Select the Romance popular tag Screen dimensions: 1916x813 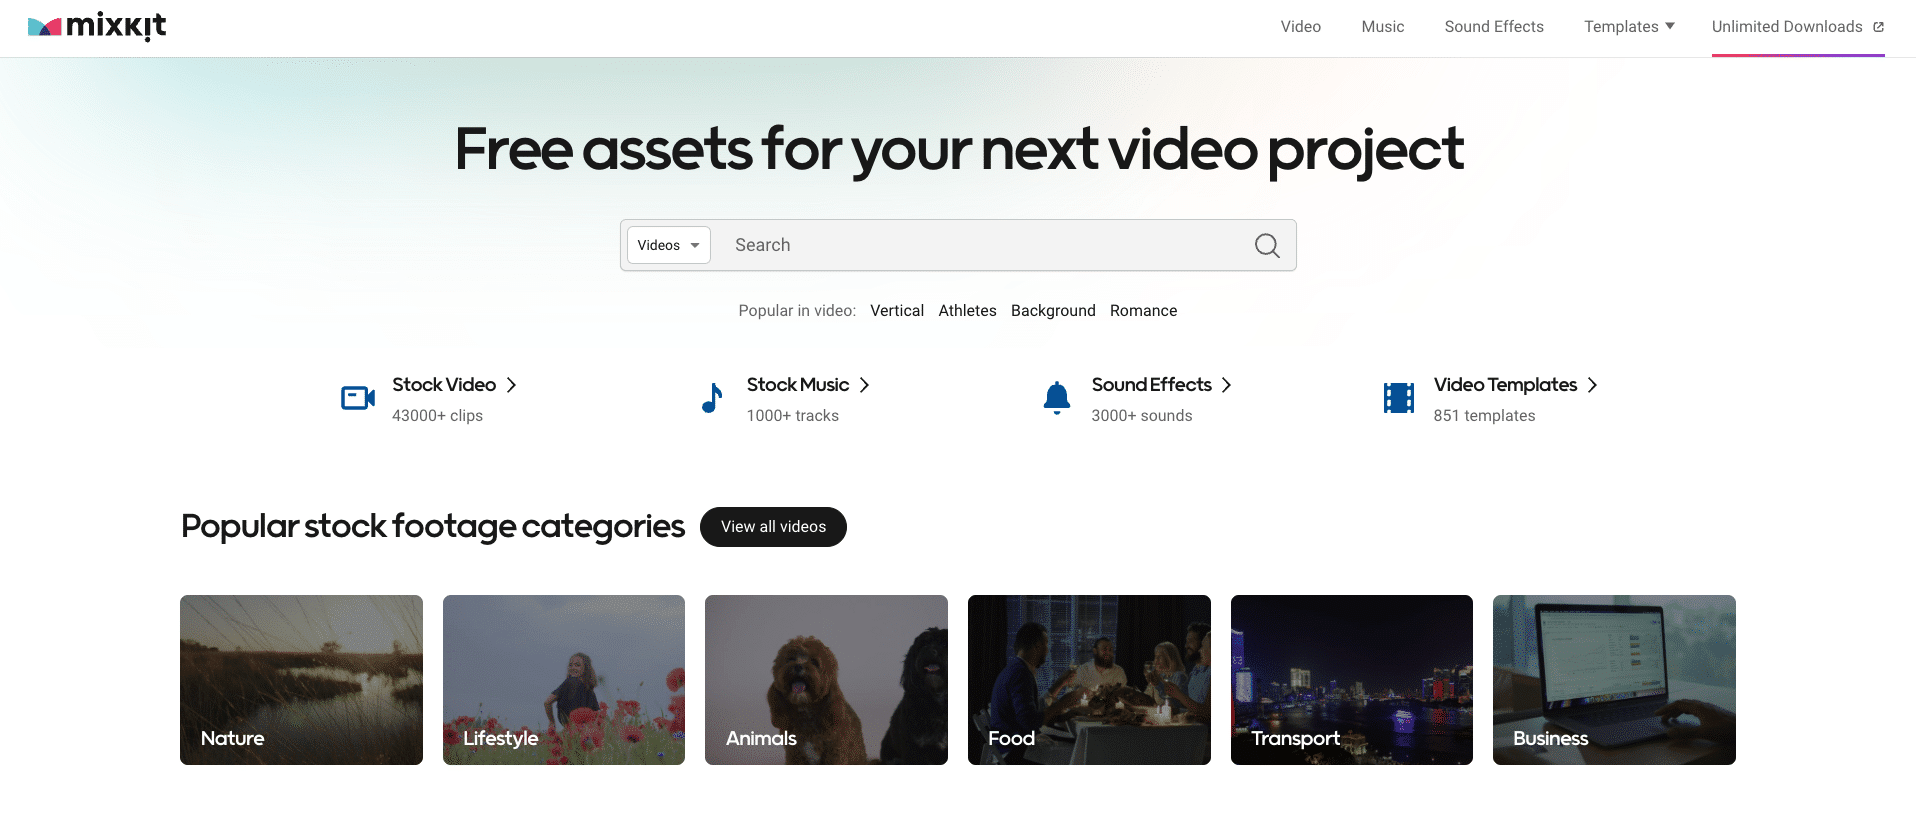(x=1143, y=311)
